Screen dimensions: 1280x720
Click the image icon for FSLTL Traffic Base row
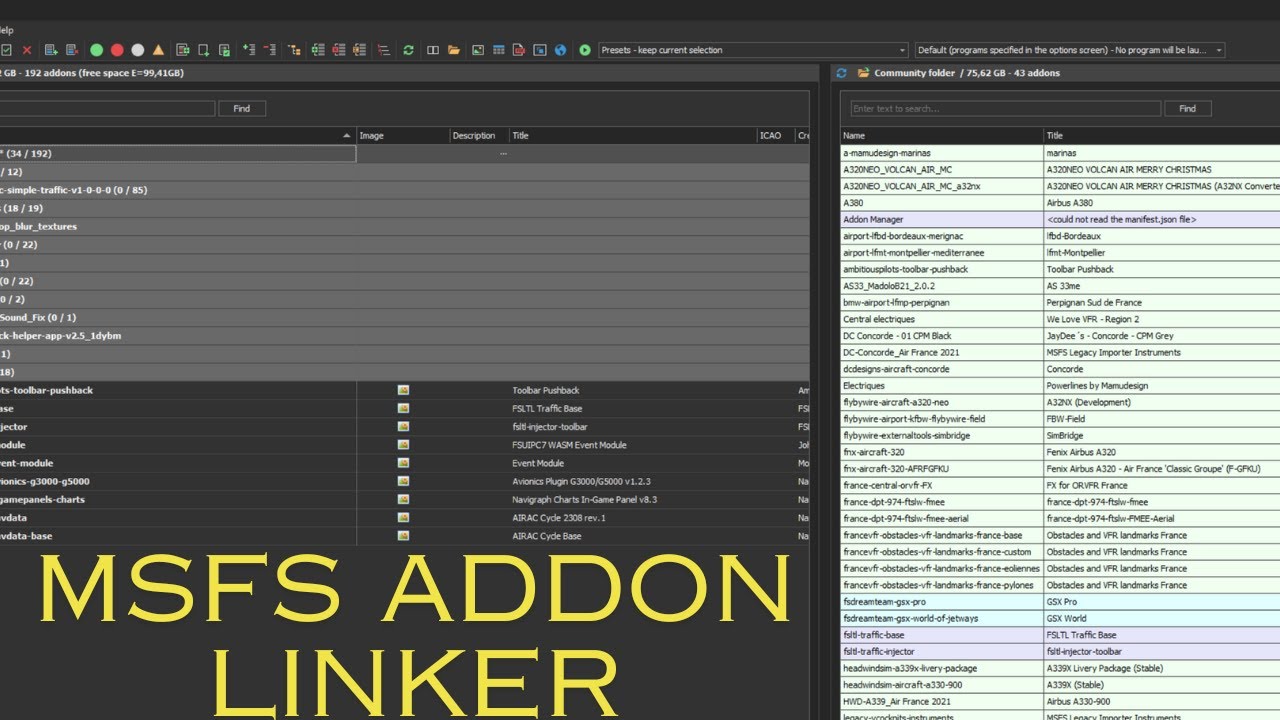coord(403,408)
